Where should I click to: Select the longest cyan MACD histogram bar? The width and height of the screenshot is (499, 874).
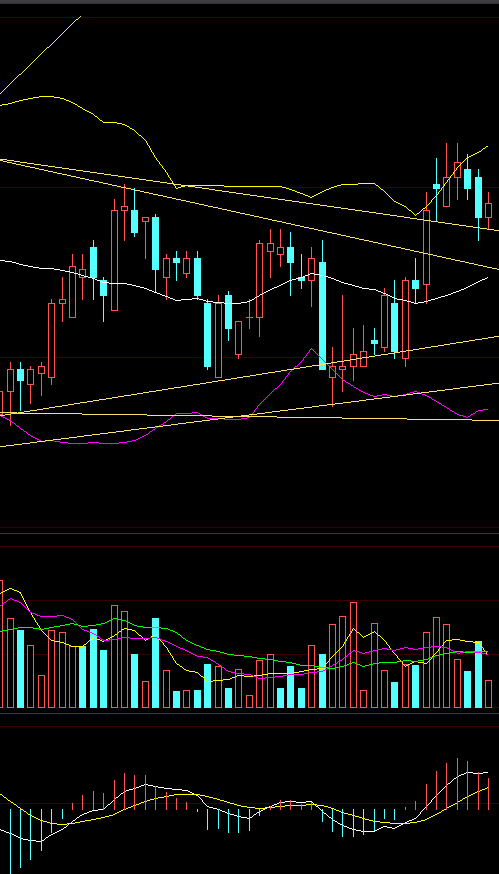(20, 838)
